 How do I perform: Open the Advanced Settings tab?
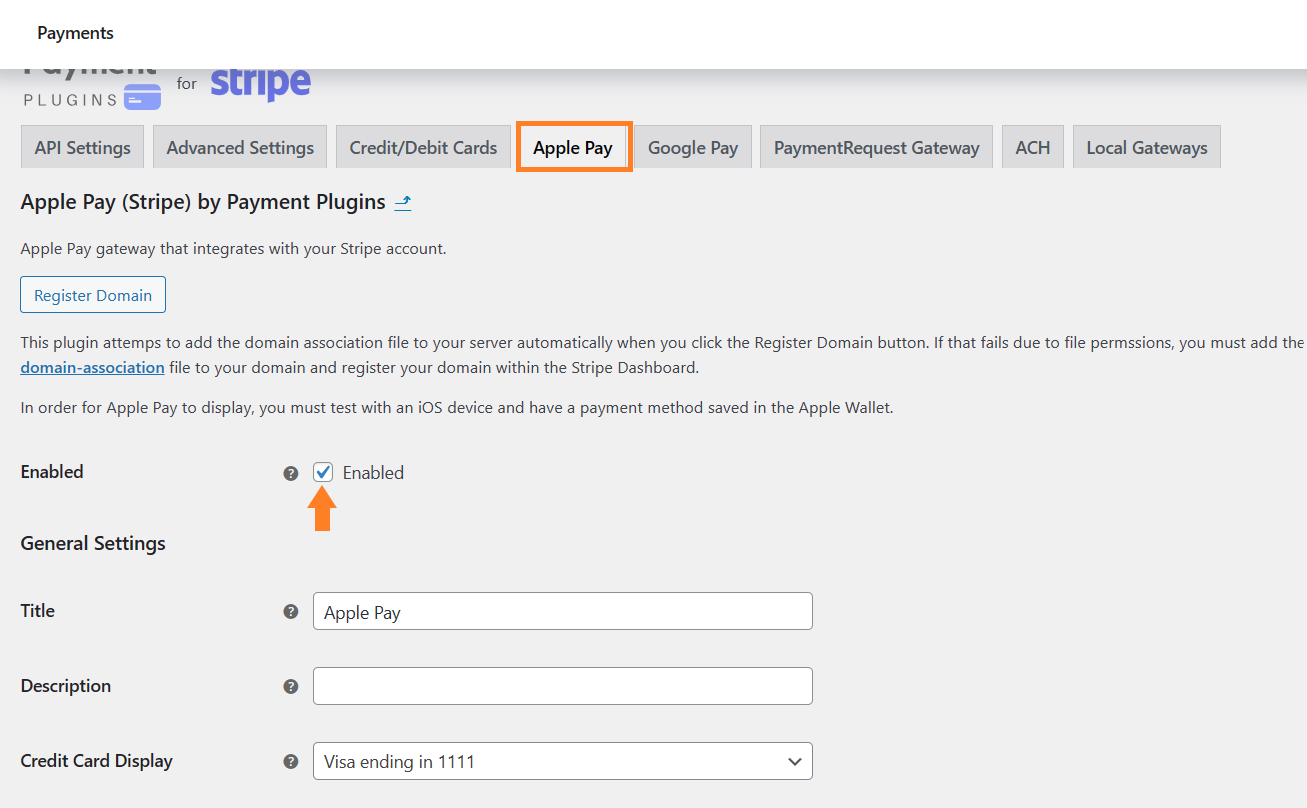point(240,147)
